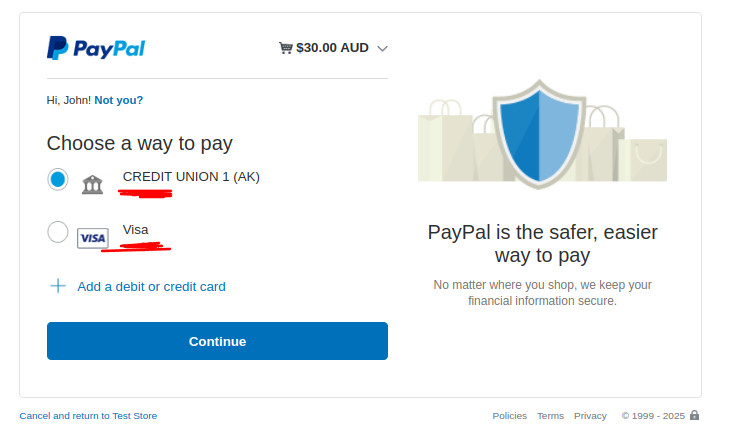Click the Visa card icon
Screen dimensions: 738x433
click(x=93, y=238)
